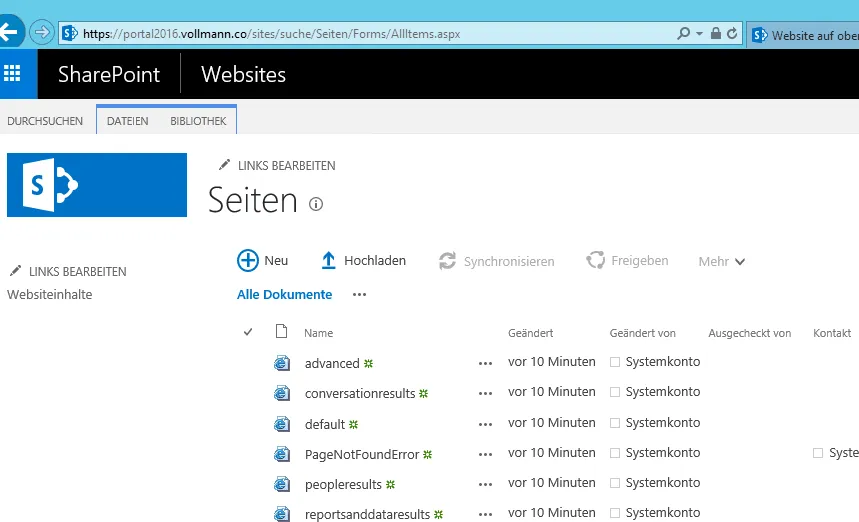Sort by the Kontakt column header
859x522 pixels.
pyautogui.click(x=832, y=333)
